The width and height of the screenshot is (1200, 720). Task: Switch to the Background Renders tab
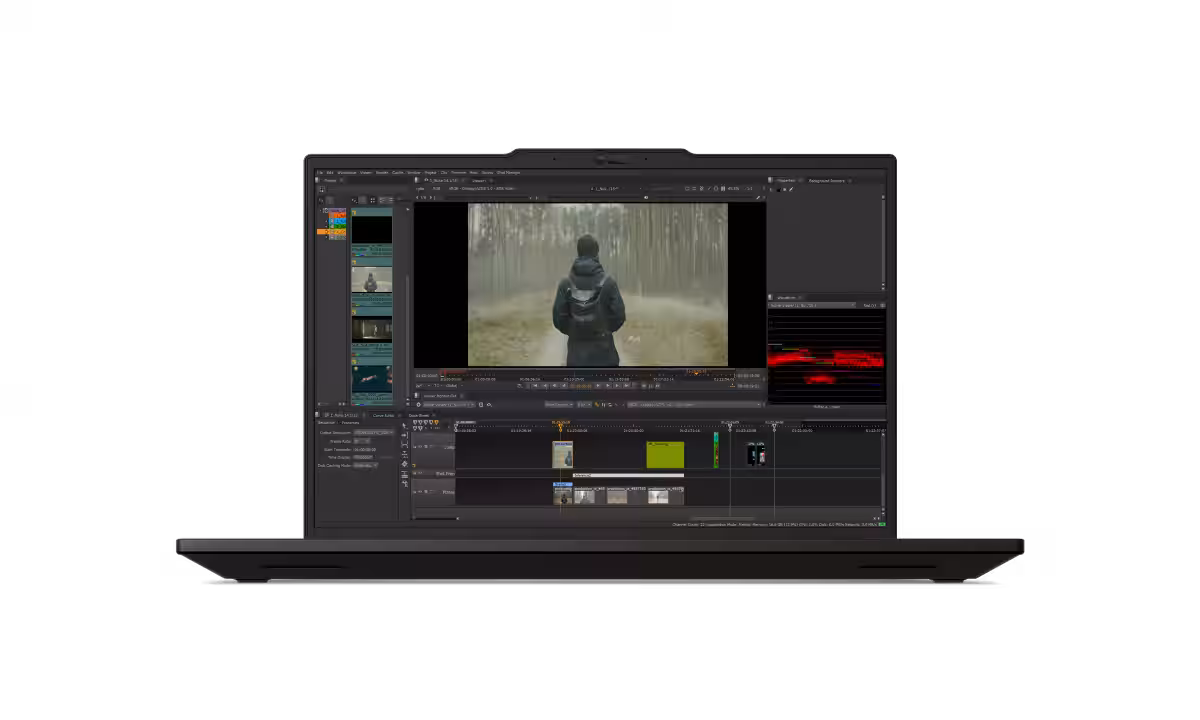(x=827, y=181)
